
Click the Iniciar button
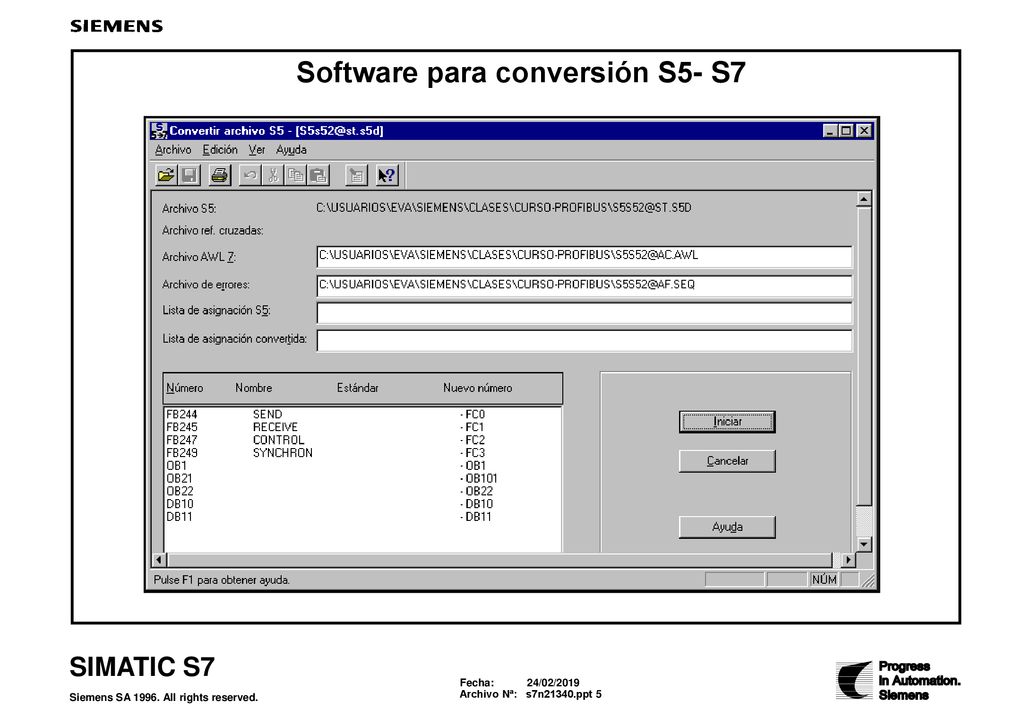pos(727,422)
